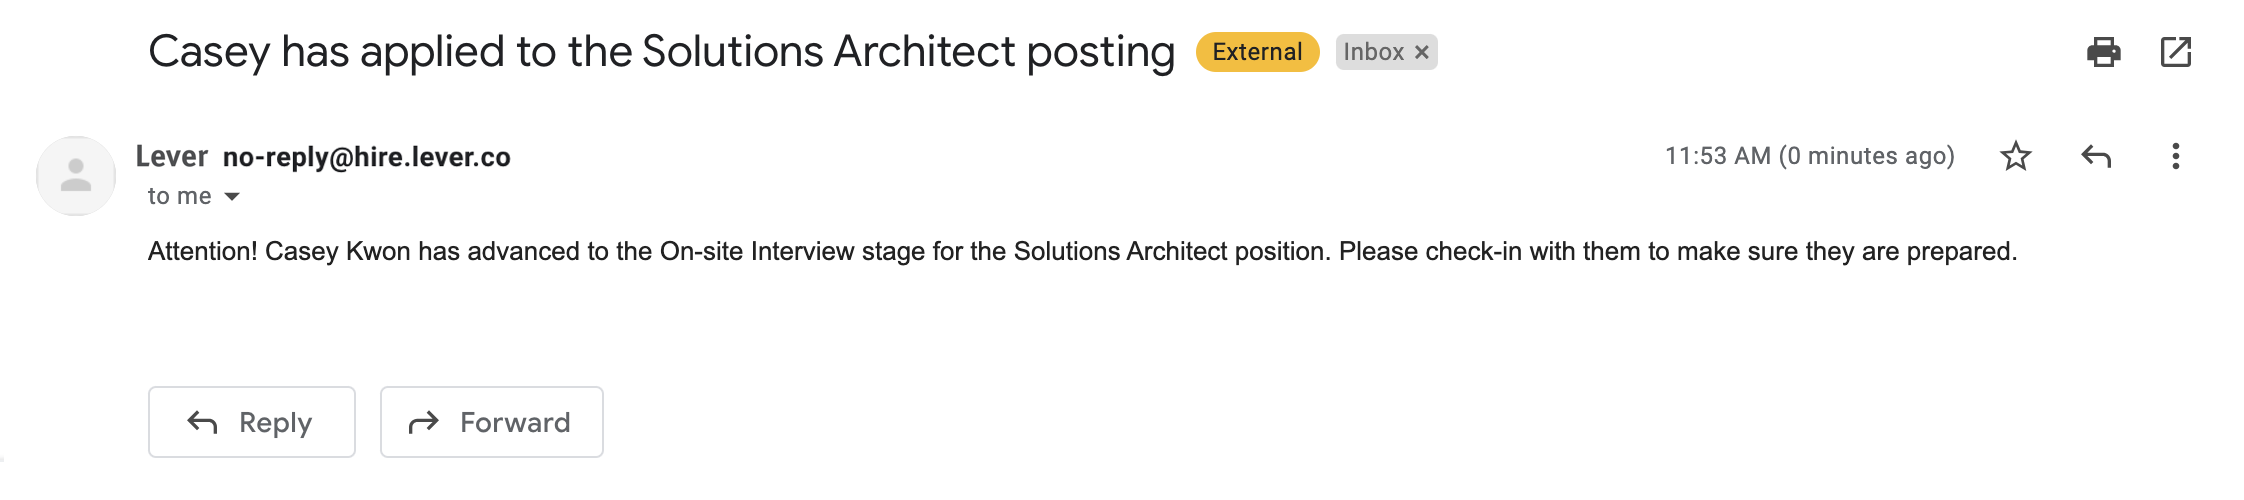Click the "to me" recipient text
The image size is (2244, 500).
pos(180,196)
